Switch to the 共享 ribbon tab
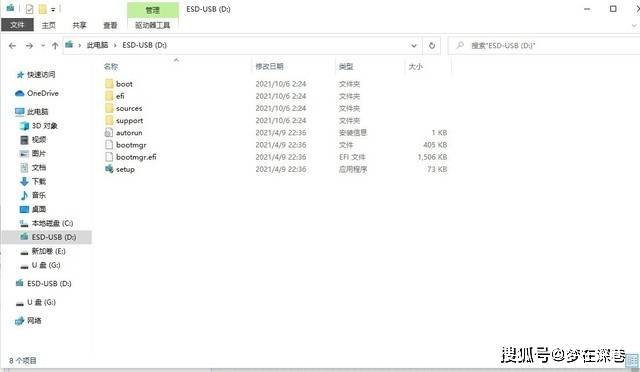Screen dimensions: 640x372 (79, 25)
